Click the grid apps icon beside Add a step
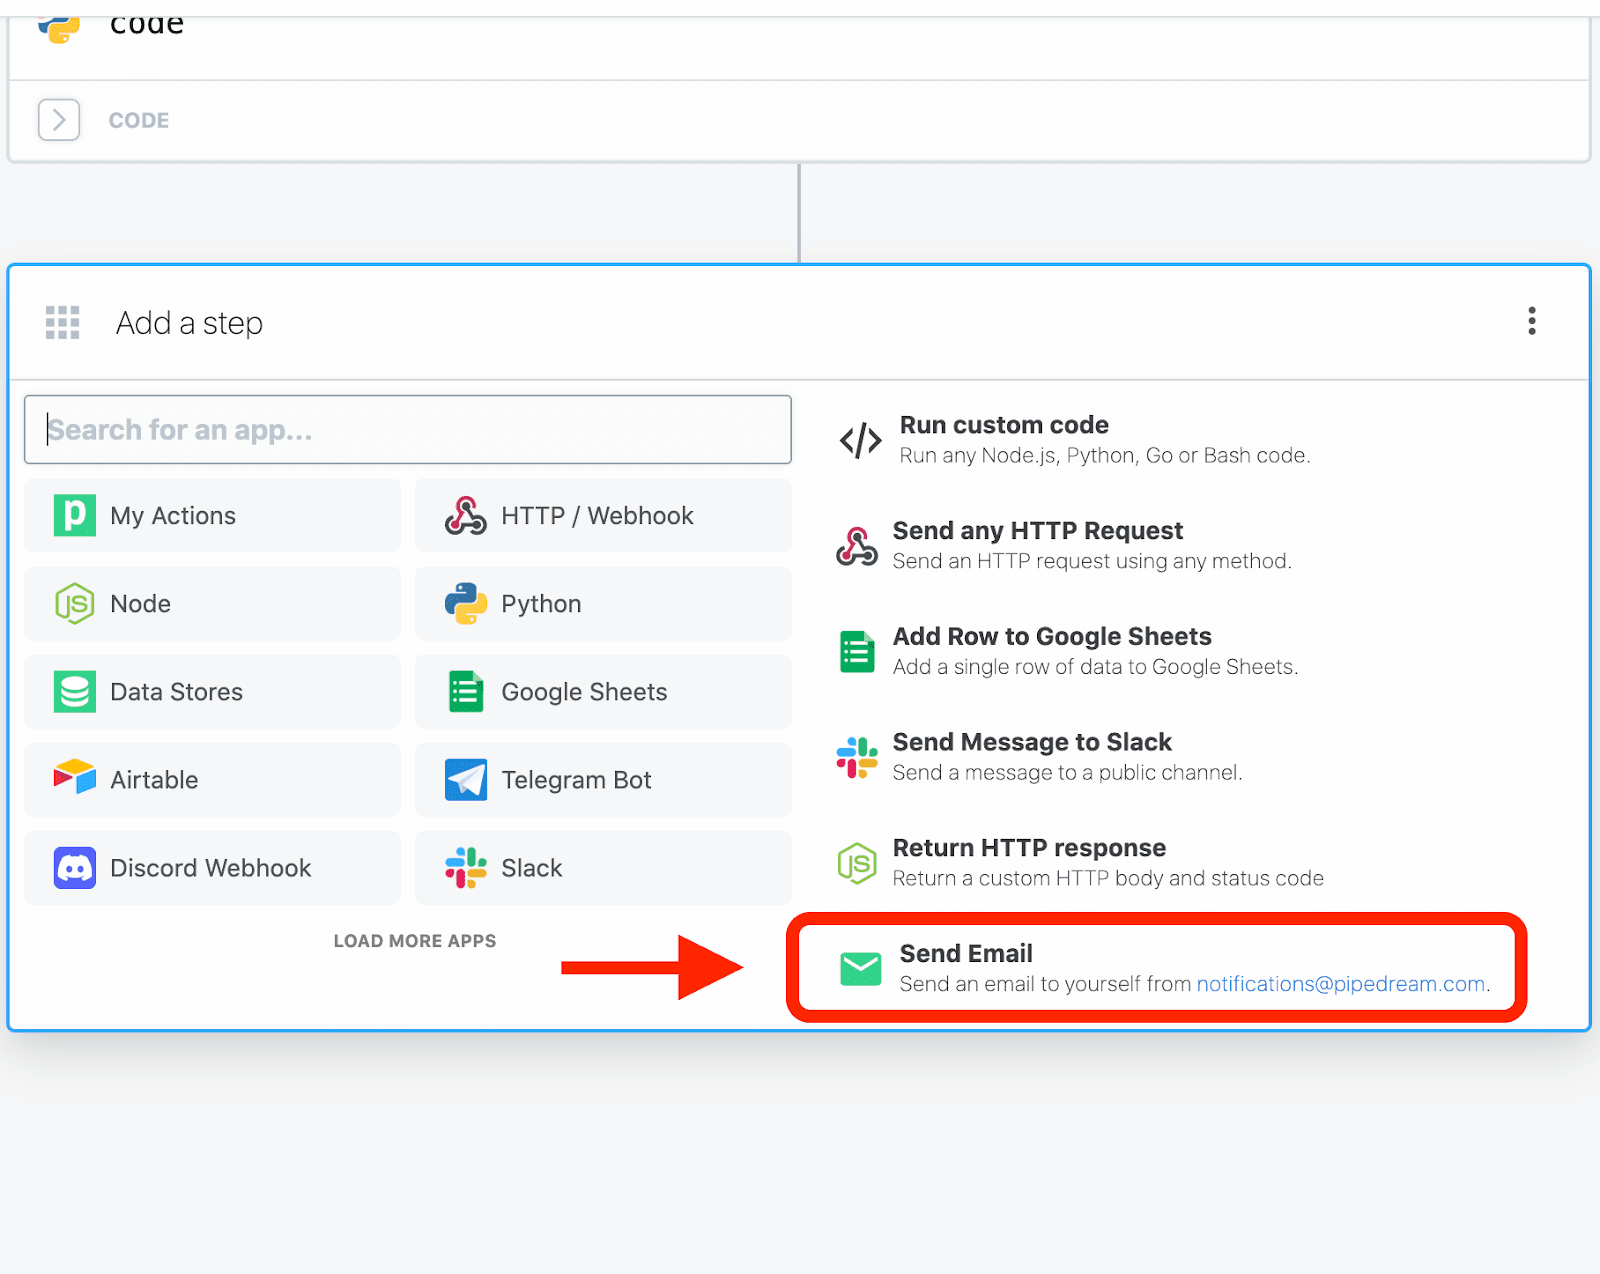Screen dimensions: 1600x1274 click(62, 323)
